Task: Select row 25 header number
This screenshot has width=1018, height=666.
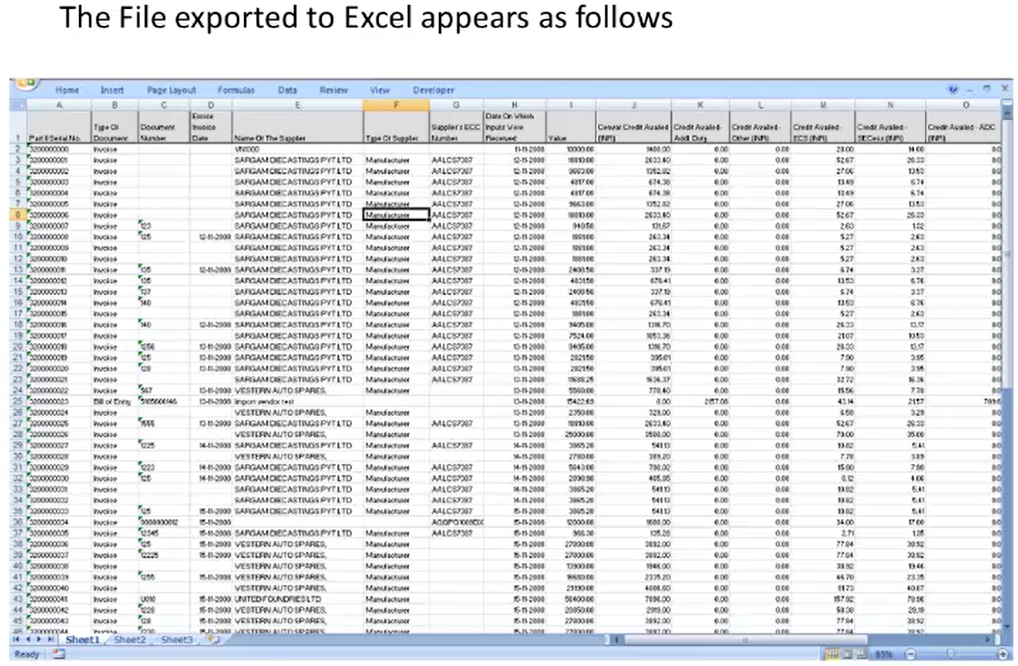Action: point(18,402)
